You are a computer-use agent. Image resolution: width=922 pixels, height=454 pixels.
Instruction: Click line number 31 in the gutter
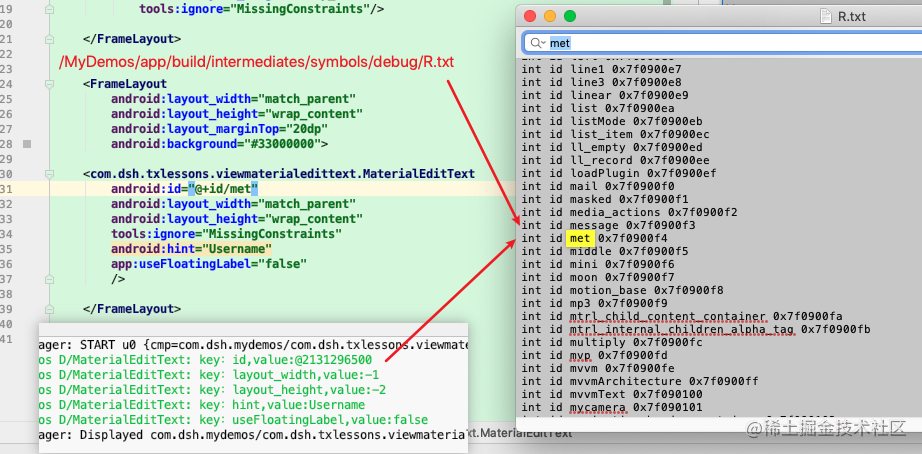click(x=6, y=189)
